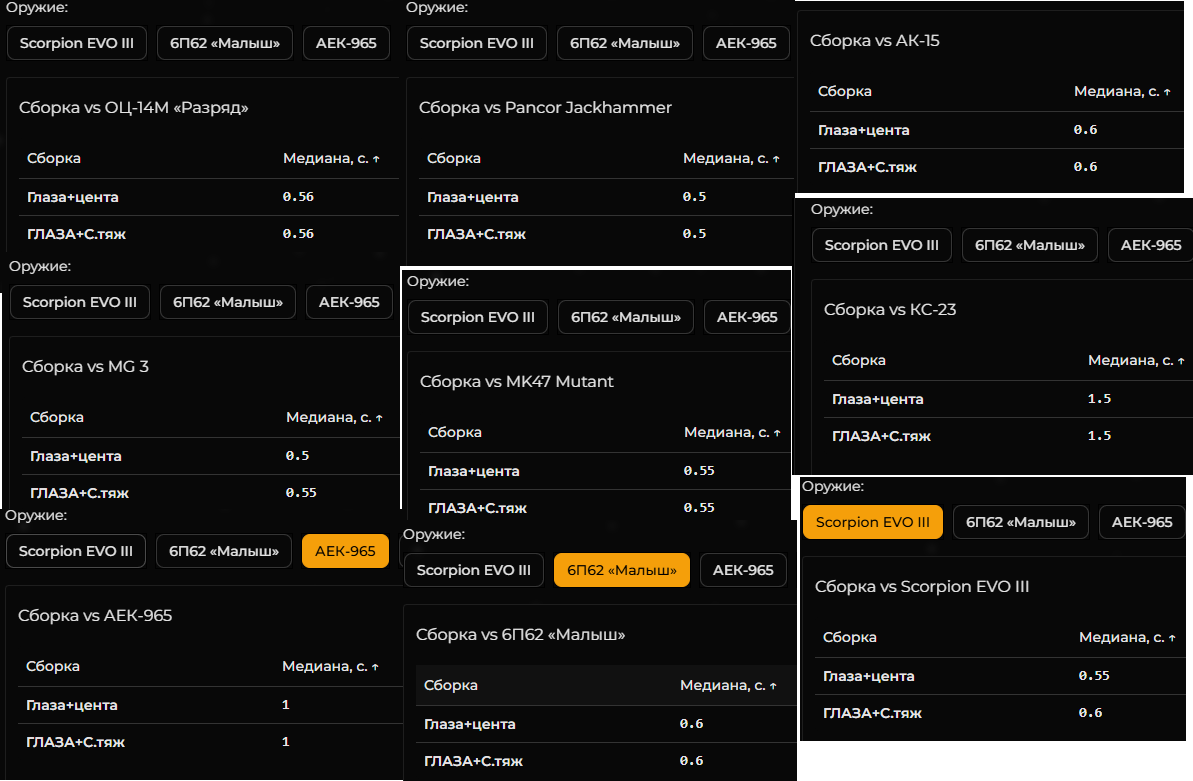This screenshot has width=1193, height=781.
Task: Sort by Медиана in the Pancor Jackhammer table
Action: tap(731, 158)
